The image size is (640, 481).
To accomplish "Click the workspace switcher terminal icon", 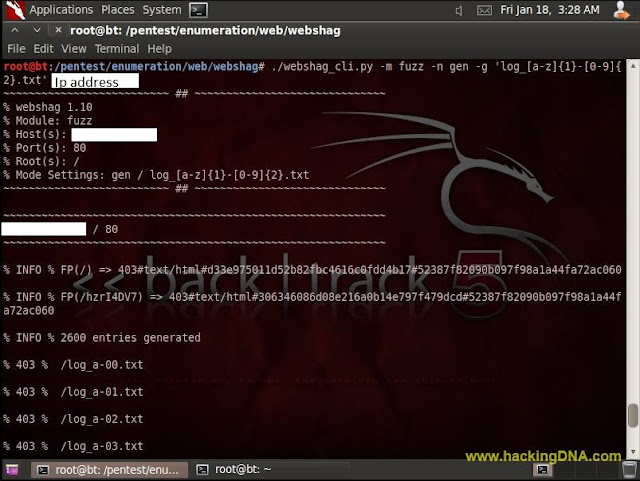I will click(x=542, y=470).
